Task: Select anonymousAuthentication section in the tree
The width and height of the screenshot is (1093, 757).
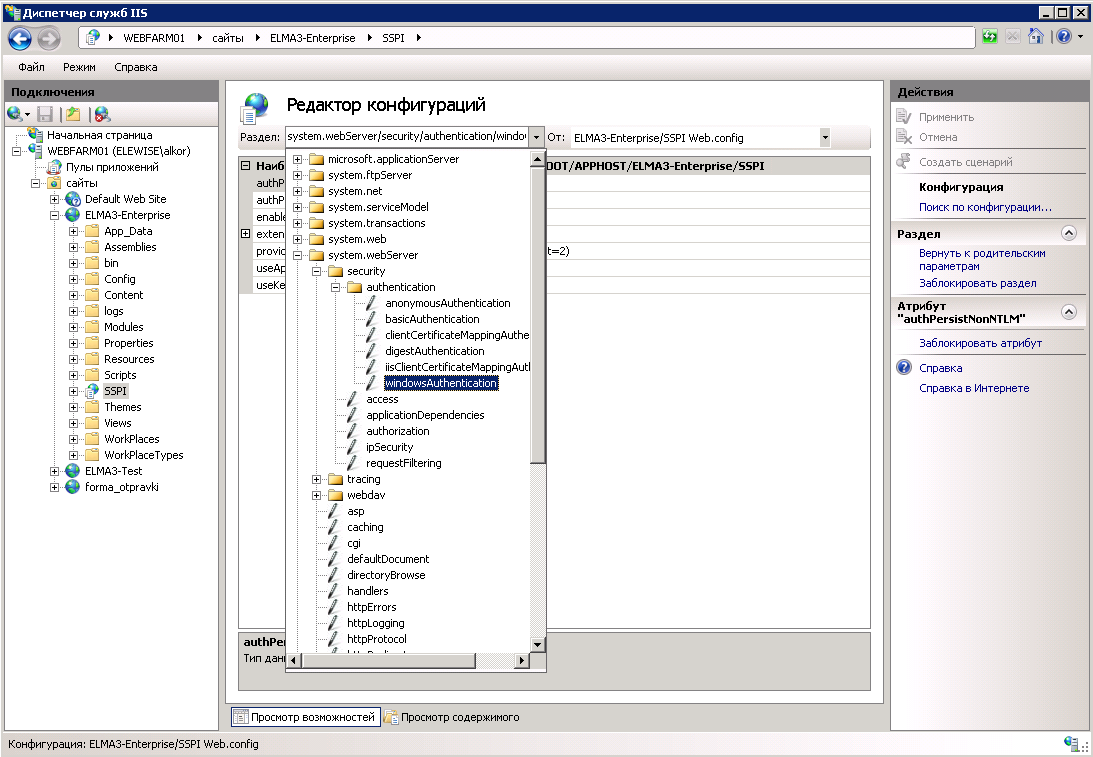Action: tap(447, 303)
